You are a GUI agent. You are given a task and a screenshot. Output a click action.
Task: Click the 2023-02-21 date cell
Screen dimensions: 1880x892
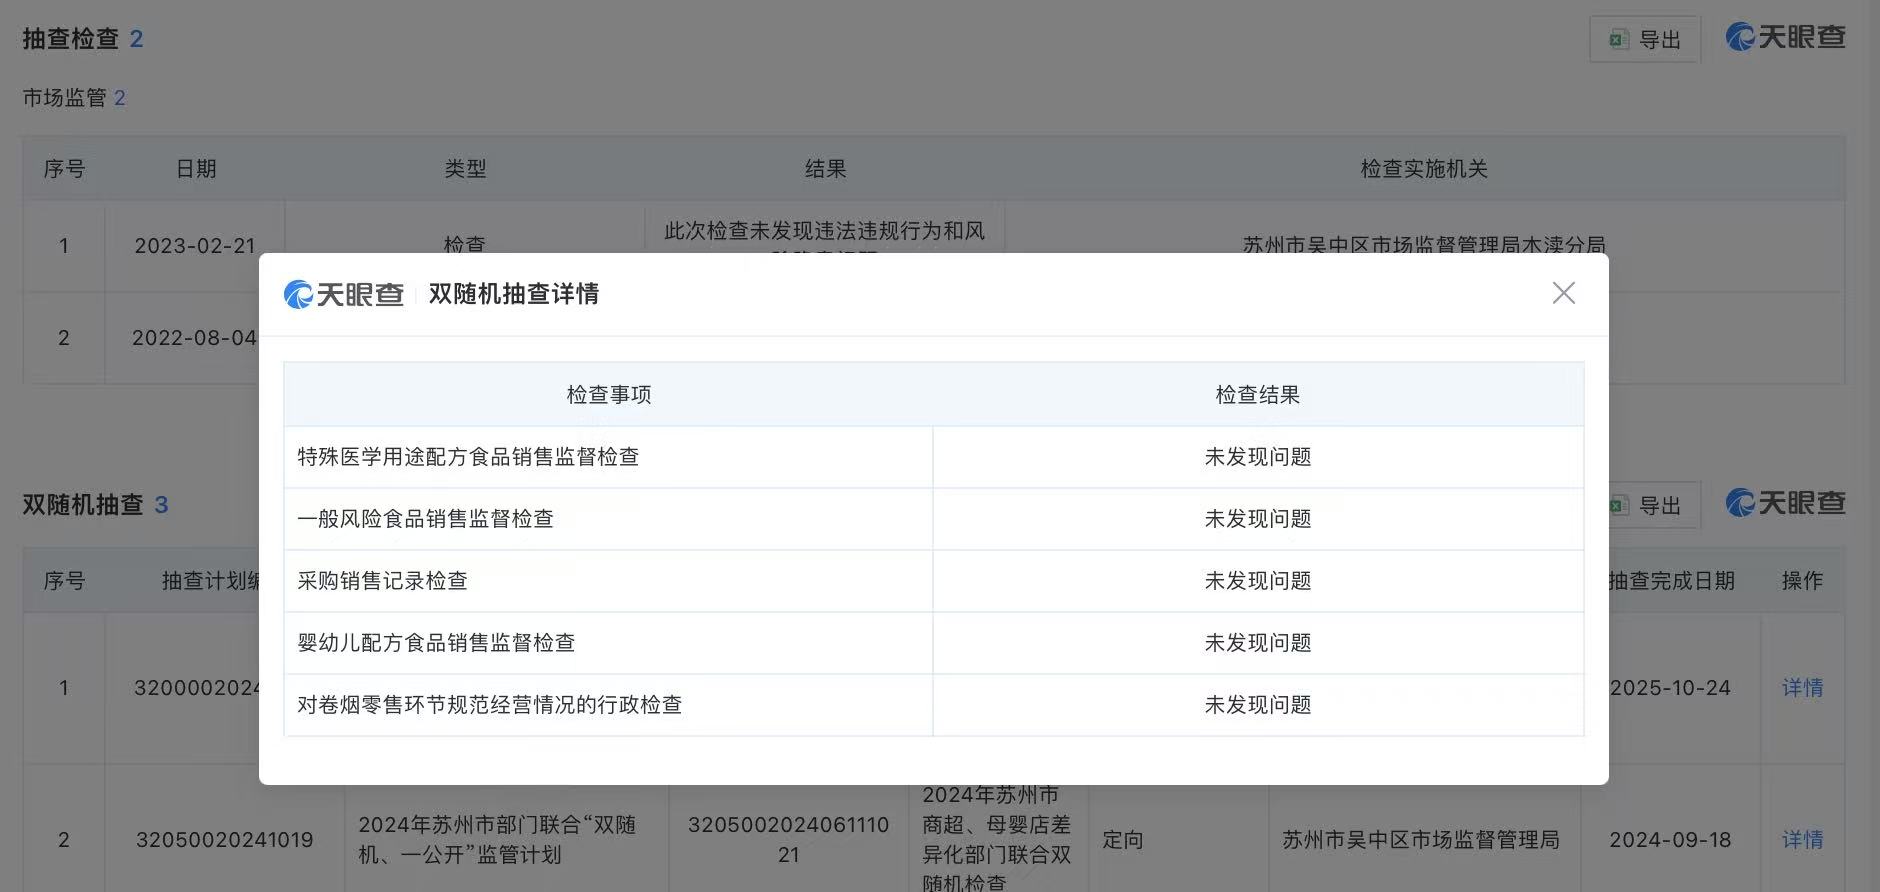(195, 246)
